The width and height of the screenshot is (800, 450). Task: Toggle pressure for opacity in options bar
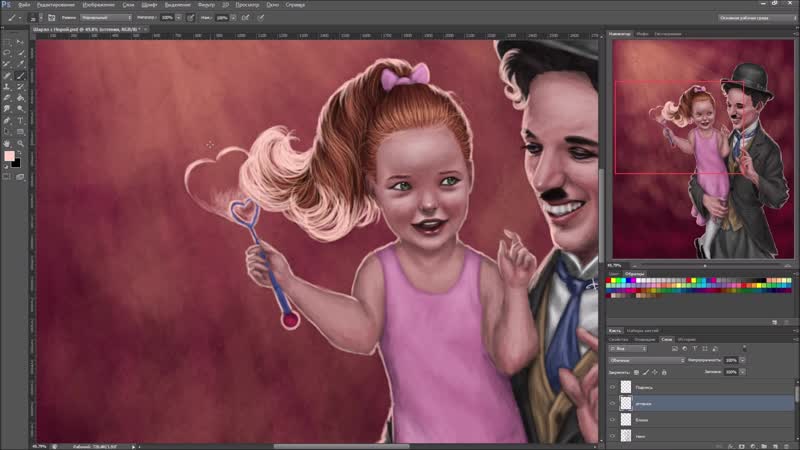click(x=190, y=18)
